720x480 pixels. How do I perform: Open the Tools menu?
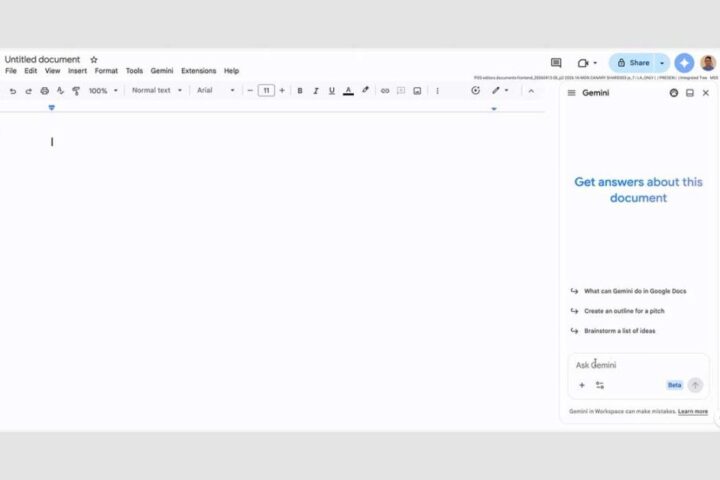[134, 71]
